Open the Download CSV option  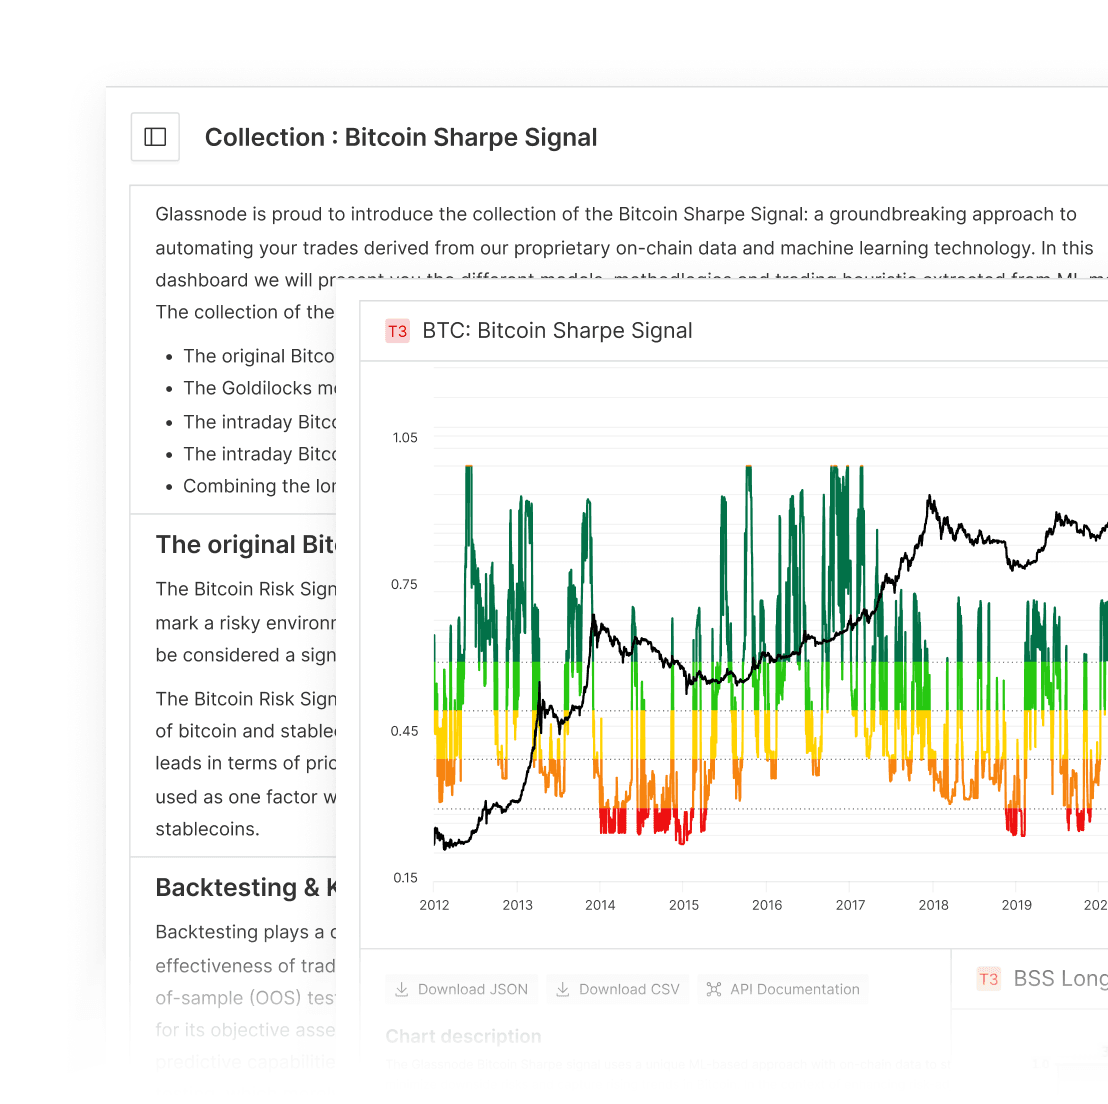click(x=618, y=989)
